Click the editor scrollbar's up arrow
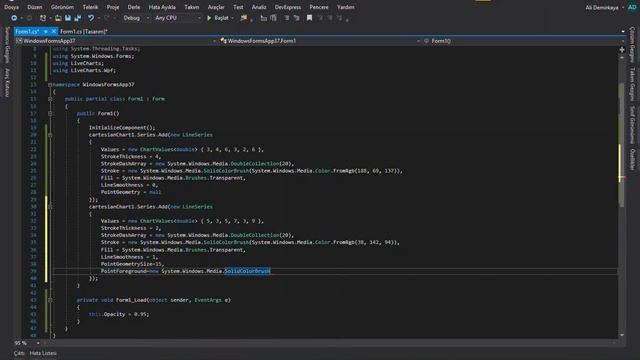Image resolution: width=640 pixels, height=360 pixels. [622, 58]
